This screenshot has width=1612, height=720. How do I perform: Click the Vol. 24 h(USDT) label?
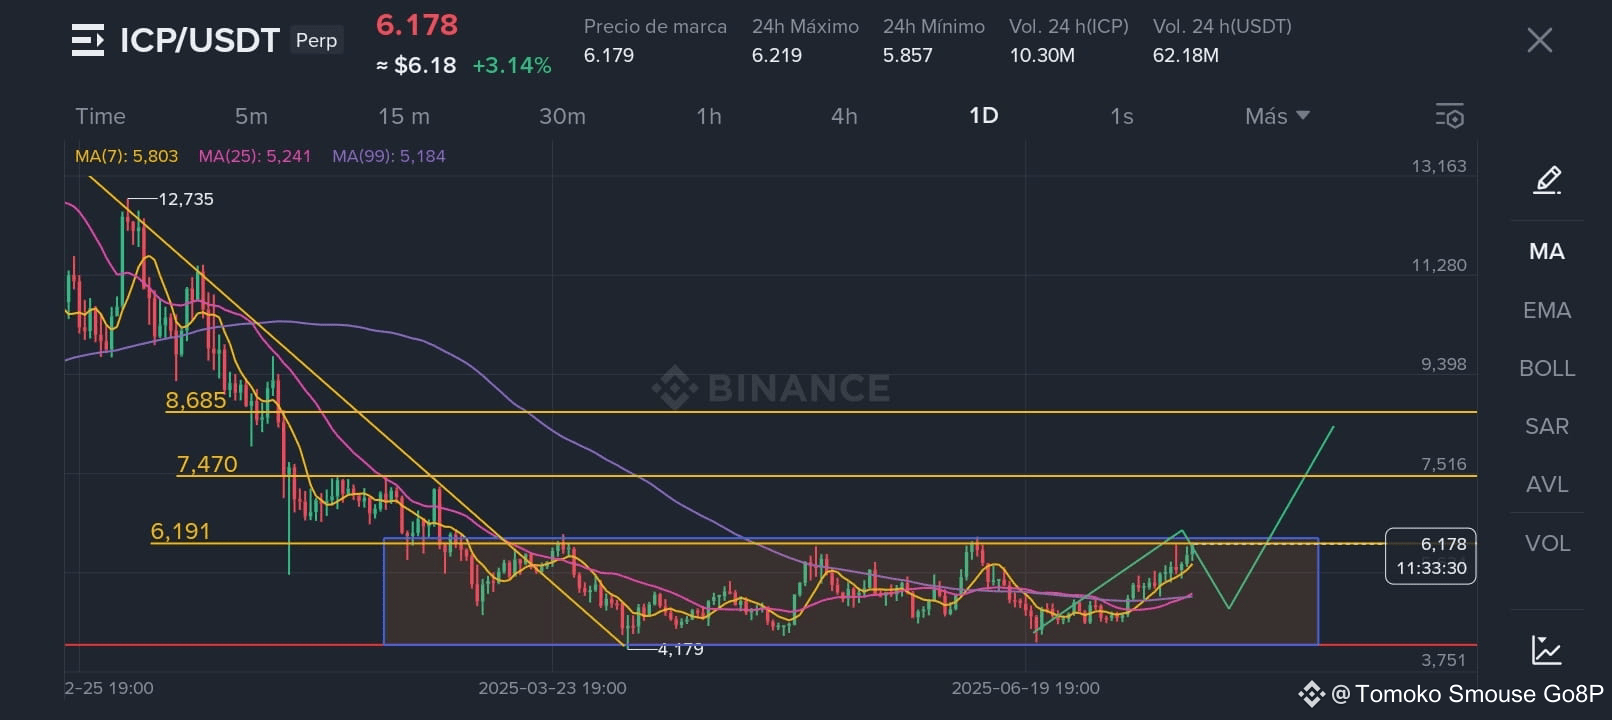pos(1222,26)
